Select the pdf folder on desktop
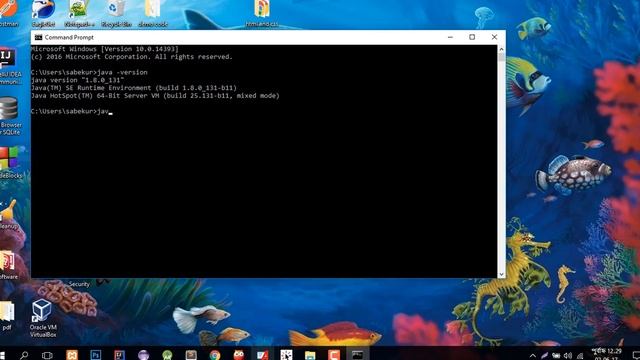The image size is (640, 360). pos(7,316)
